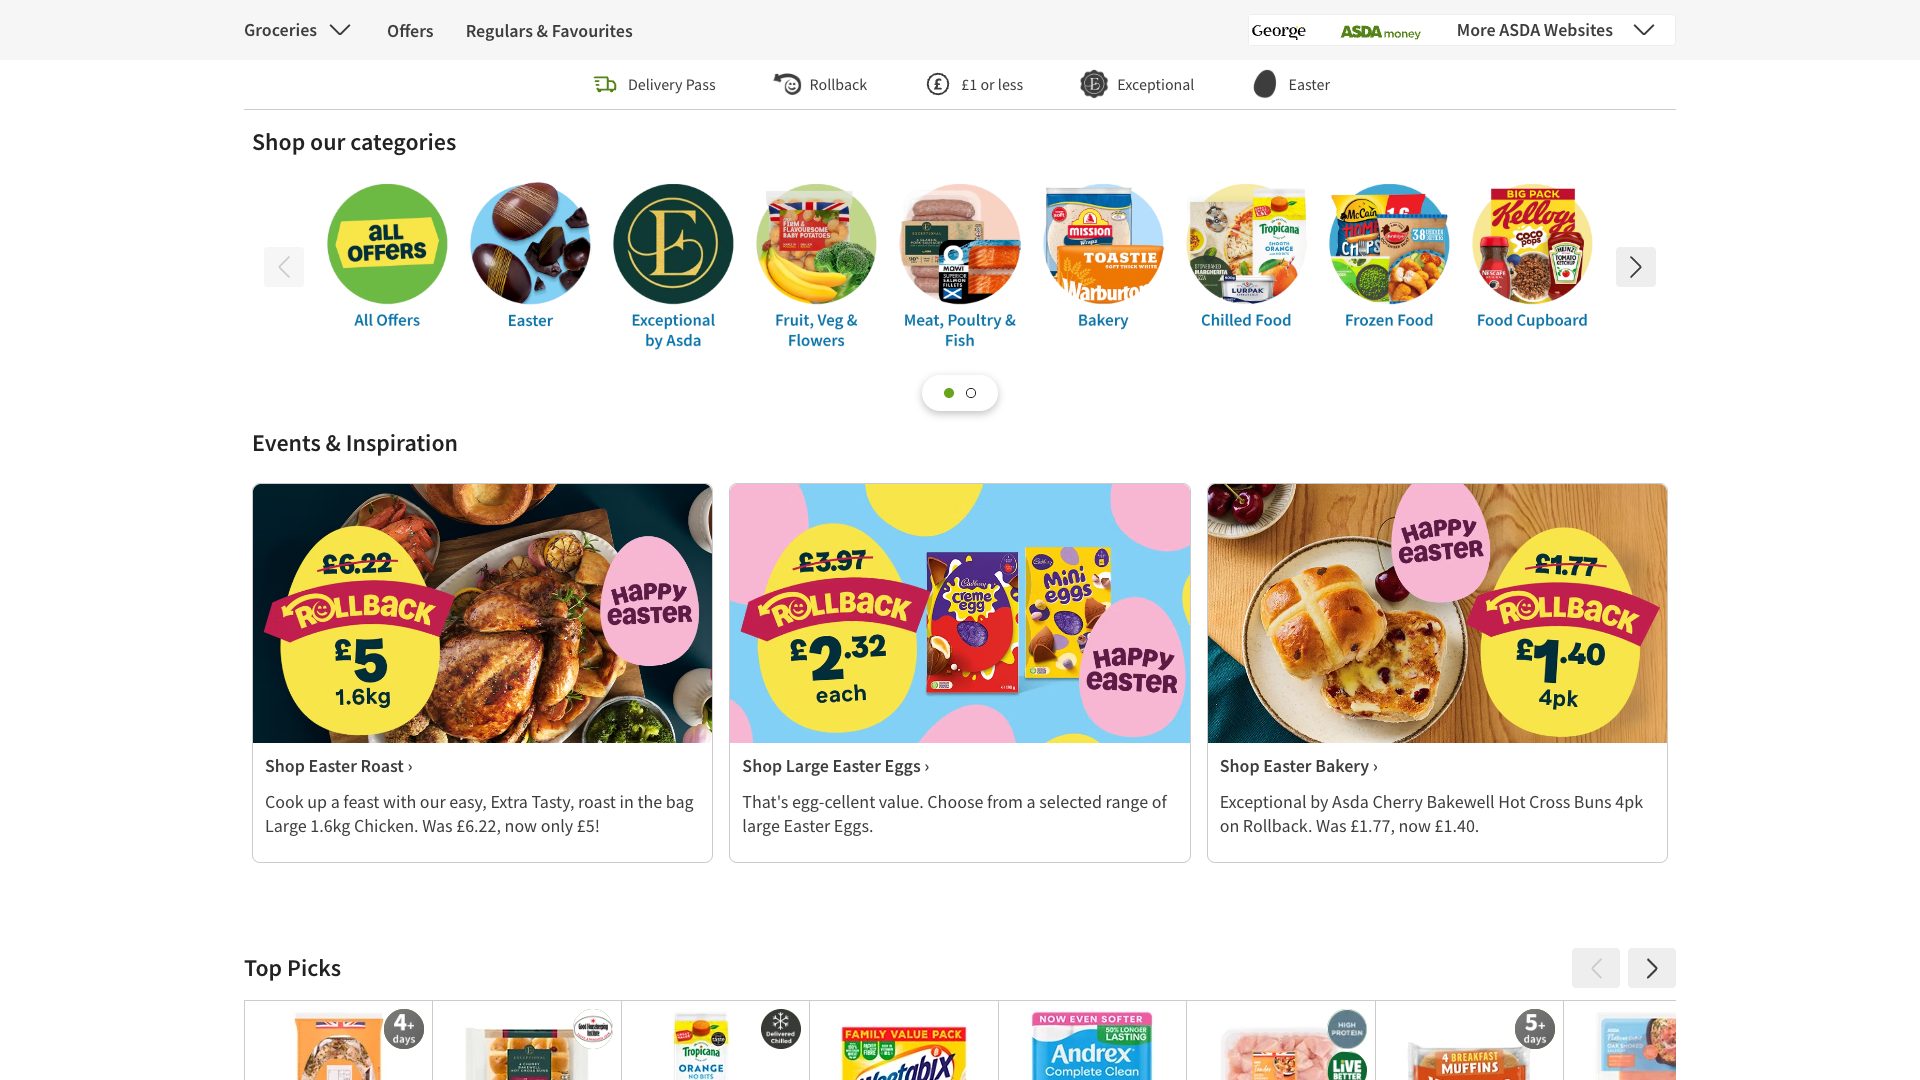Expand the Groceries dropdown menu
Viewport: 1920px width, 1080px height.
pyautogui.click(x=297, y=30)
